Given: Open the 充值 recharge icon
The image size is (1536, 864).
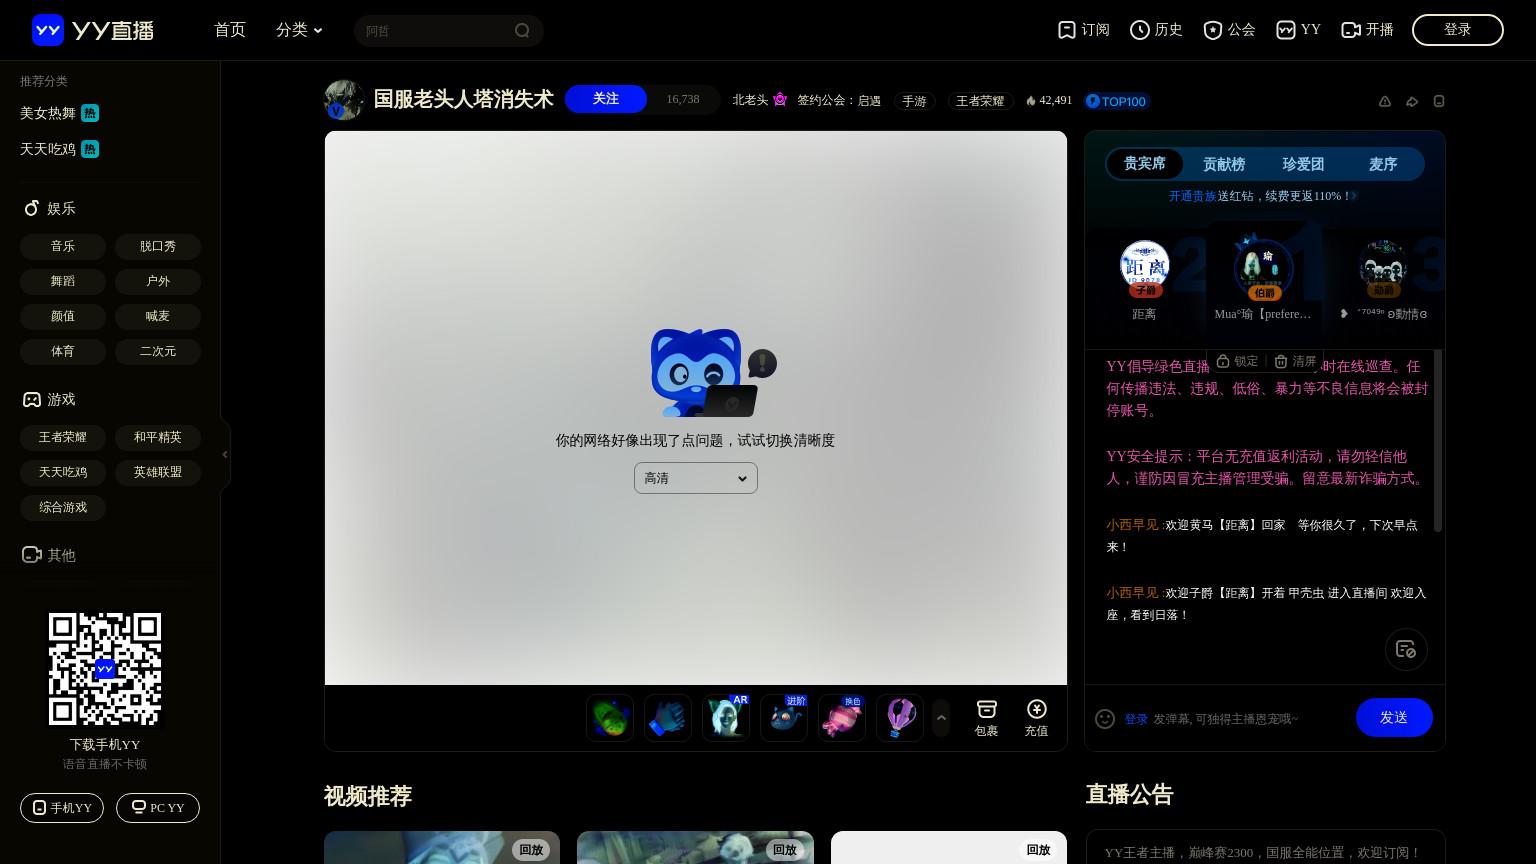Looking at the screenshot, I should coord(1037,718).
